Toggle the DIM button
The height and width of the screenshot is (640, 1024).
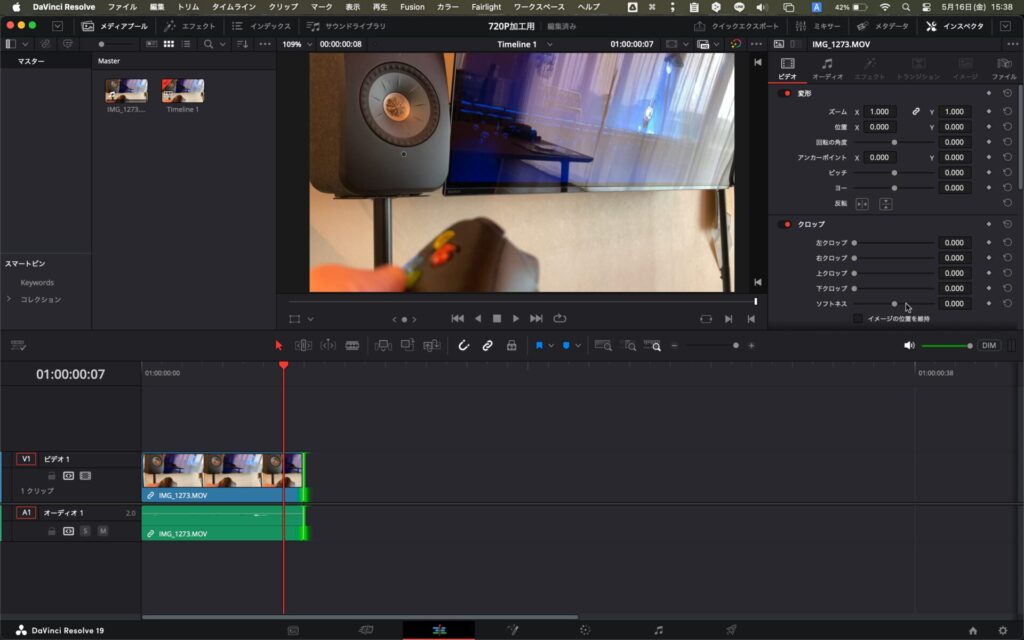point(989,345)
